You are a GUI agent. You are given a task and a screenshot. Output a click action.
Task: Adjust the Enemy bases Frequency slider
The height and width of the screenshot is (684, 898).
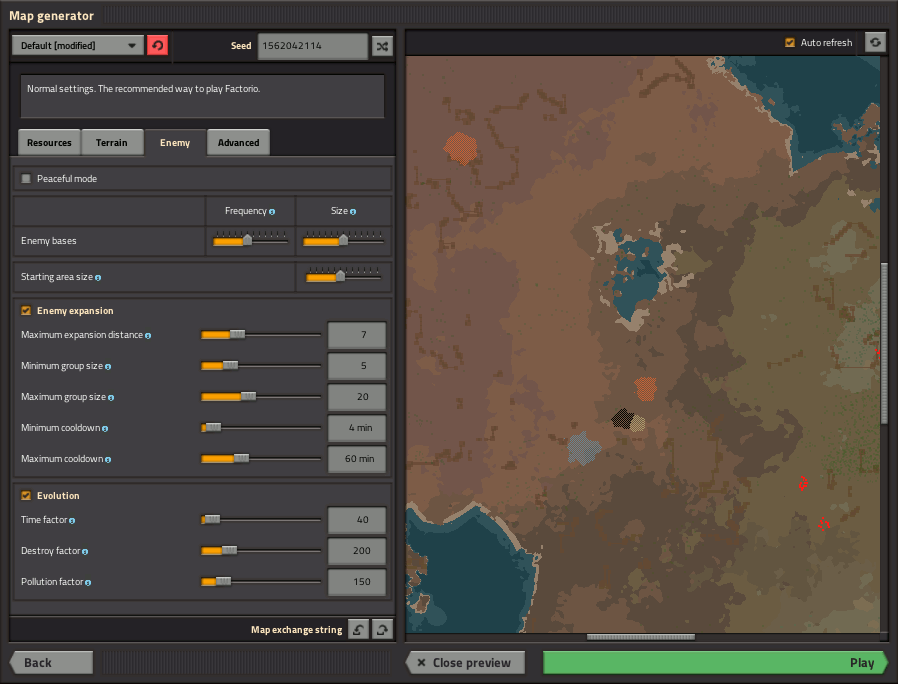250,241
